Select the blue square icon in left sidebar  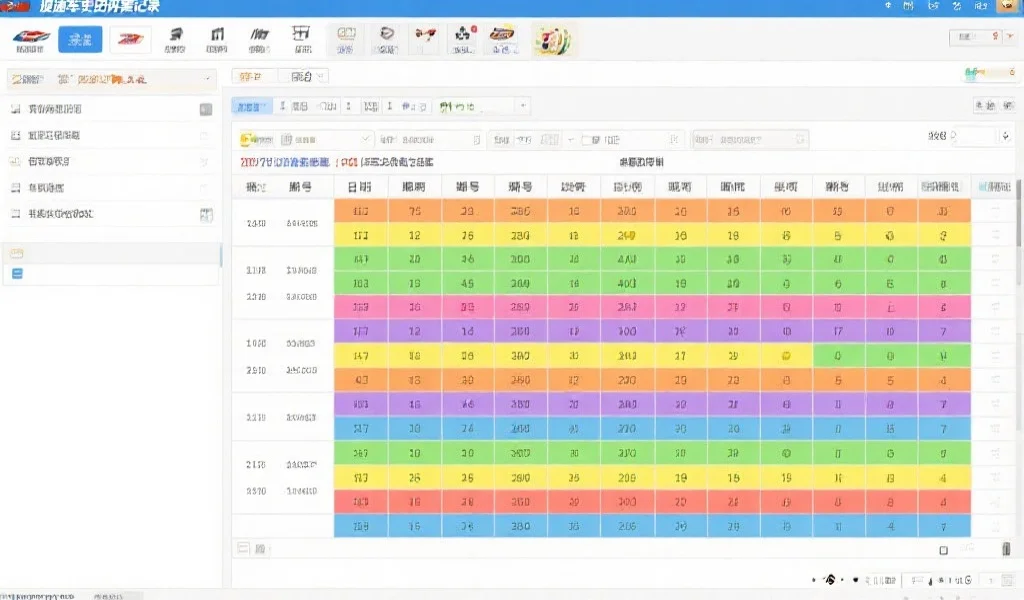point(16,273)
